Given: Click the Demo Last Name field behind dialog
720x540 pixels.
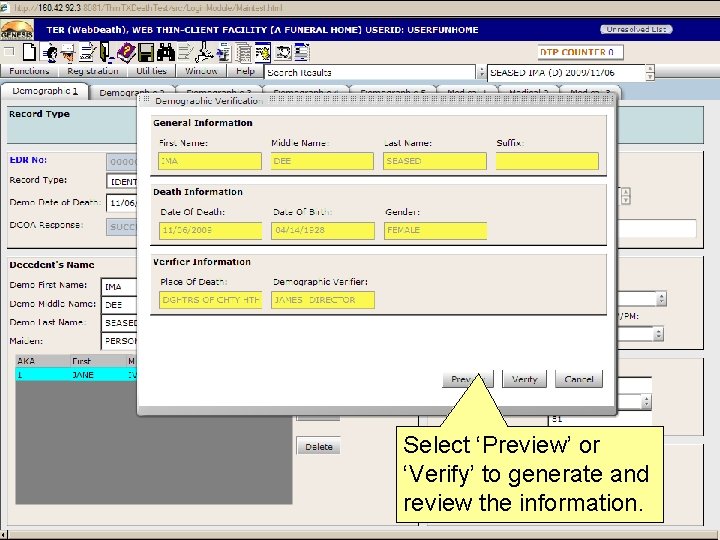Looking at the screenshot, I should 119,323.
